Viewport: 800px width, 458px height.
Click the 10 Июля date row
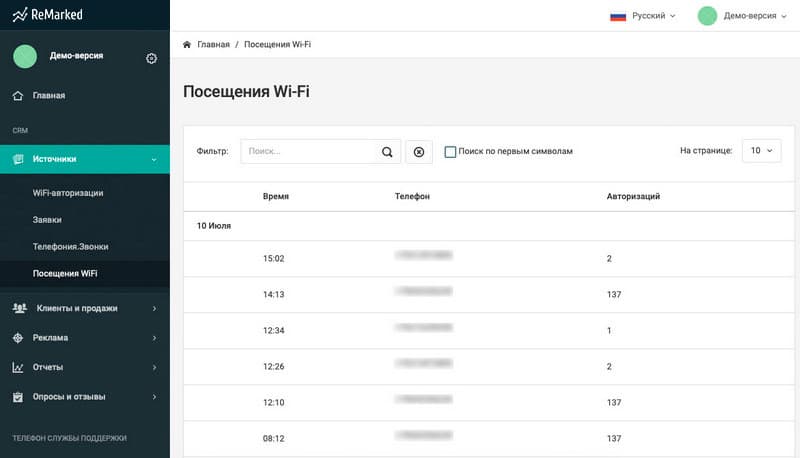[x=489, y=226]
